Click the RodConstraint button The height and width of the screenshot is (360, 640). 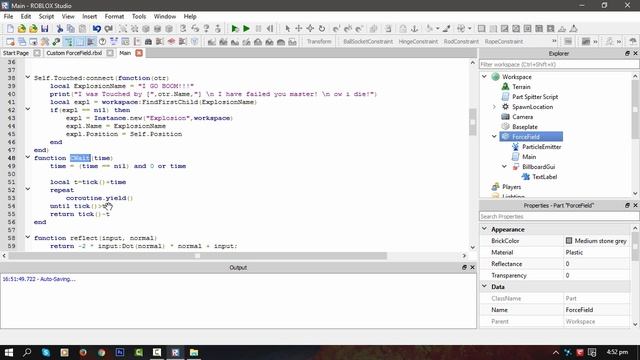pyautogui.click(x=461, y=41)
